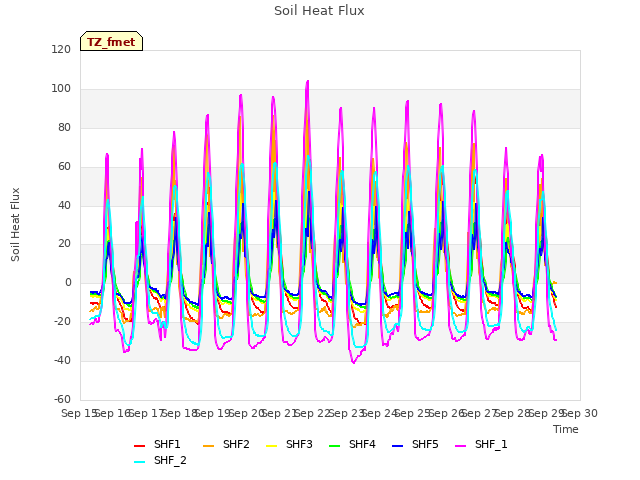Click the Sep 30 x-axis date label
Image resolution: width=640 pixels, height=480 pixels.
point(580,413)
